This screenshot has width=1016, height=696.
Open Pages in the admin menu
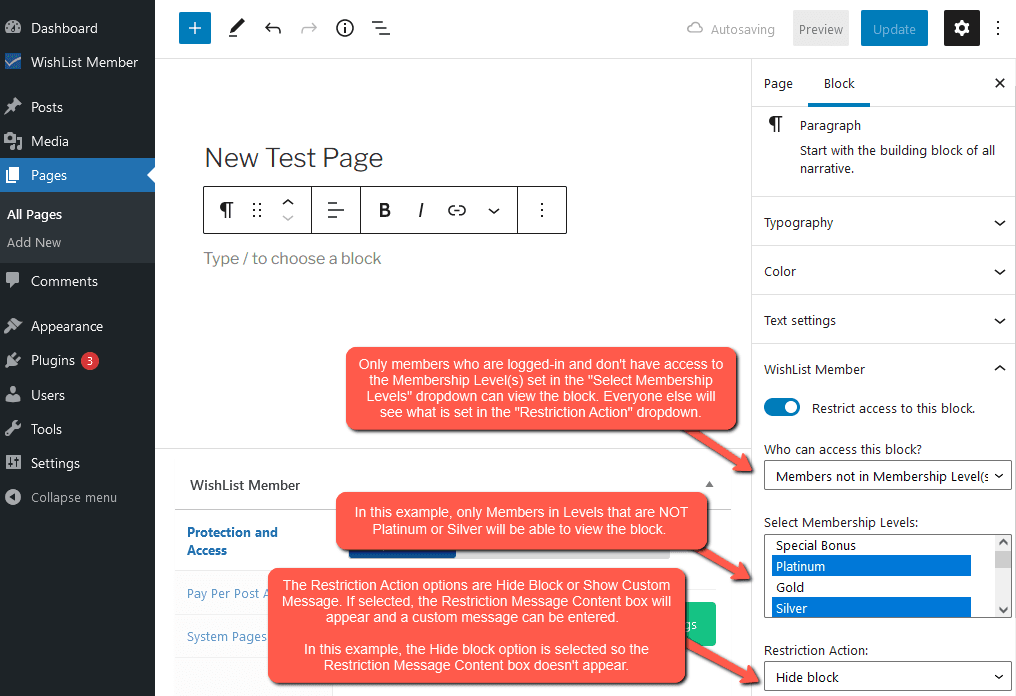[x=77, y=175]
